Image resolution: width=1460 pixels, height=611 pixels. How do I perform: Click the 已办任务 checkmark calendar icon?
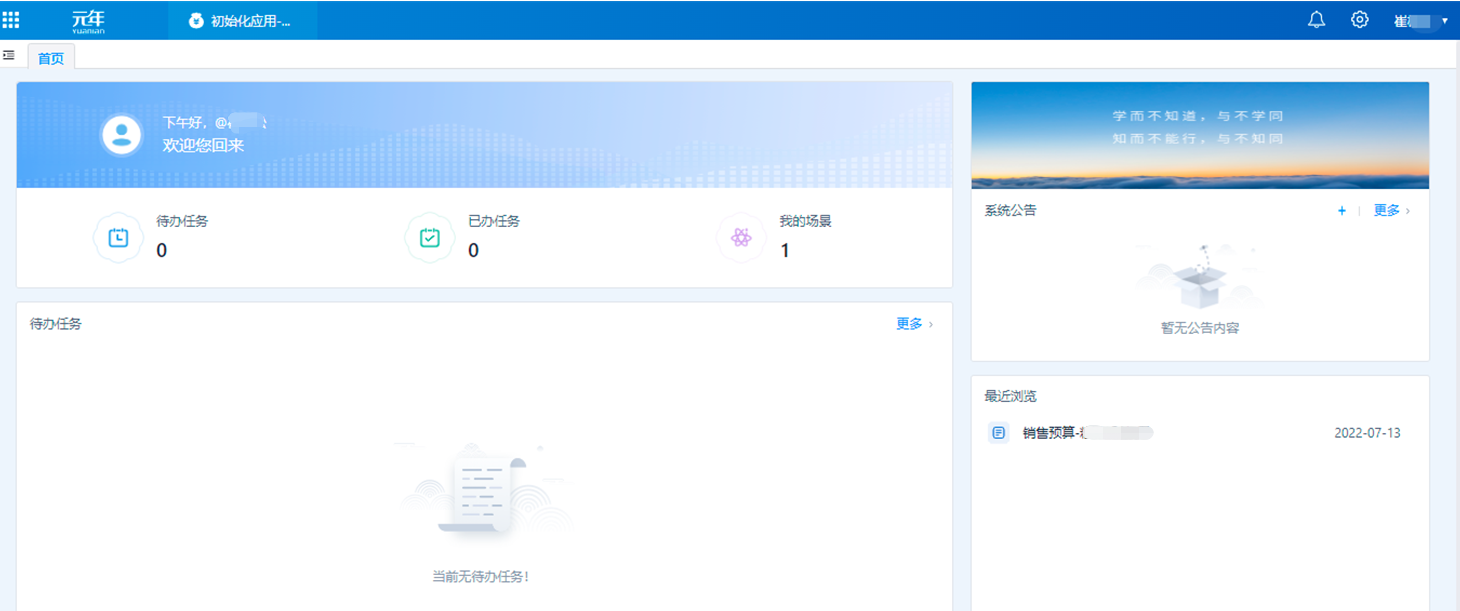pos(429,238)
